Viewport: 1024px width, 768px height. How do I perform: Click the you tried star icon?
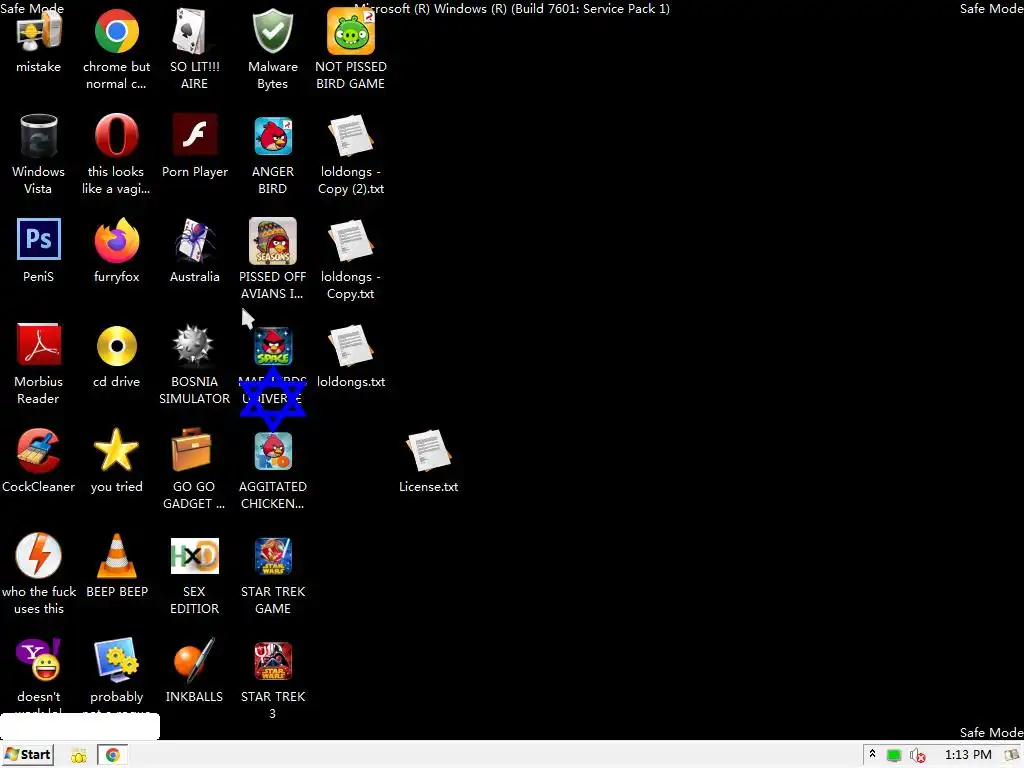(x=116, y=449)
